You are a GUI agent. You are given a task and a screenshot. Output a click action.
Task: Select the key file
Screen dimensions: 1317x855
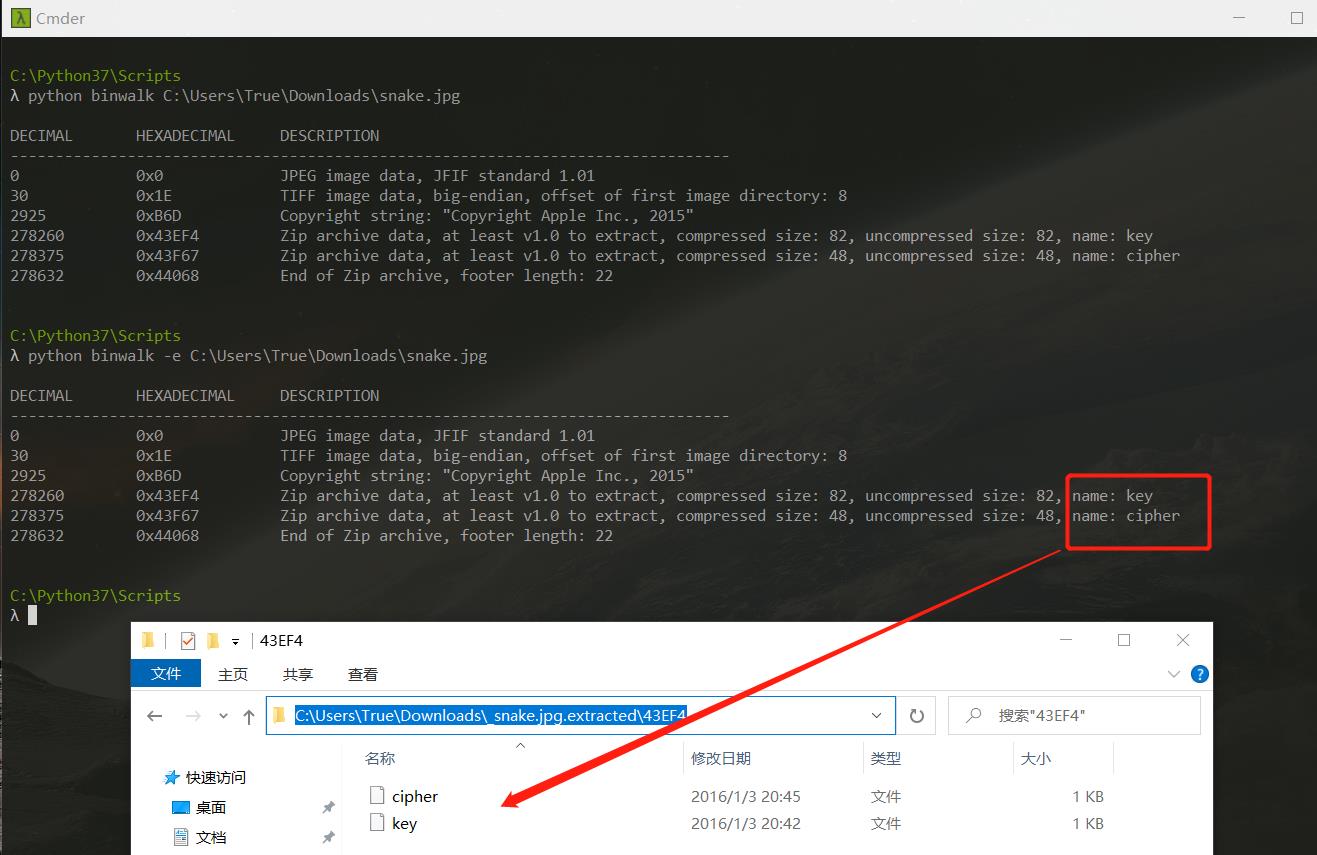404,824
